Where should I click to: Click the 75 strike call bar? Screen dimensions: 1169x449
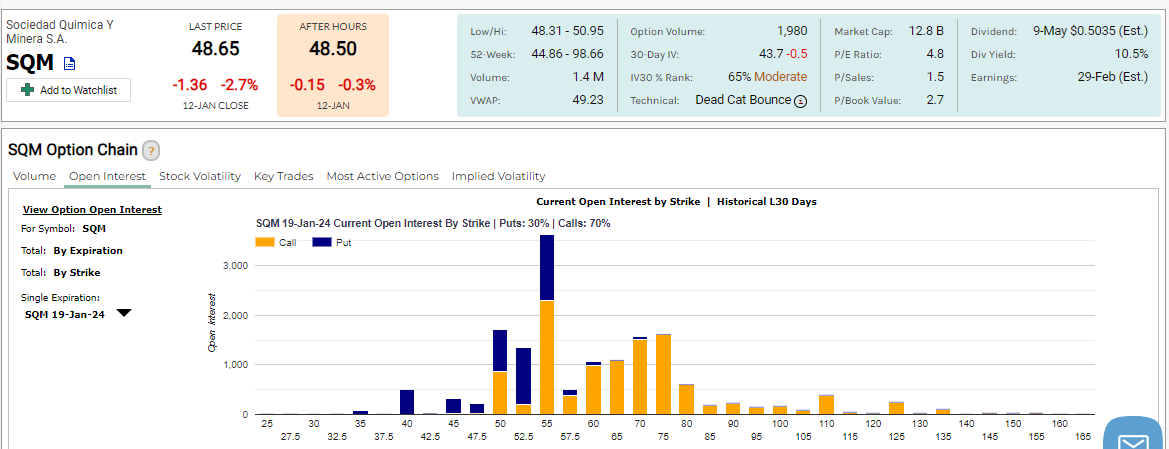pos(663,374)
